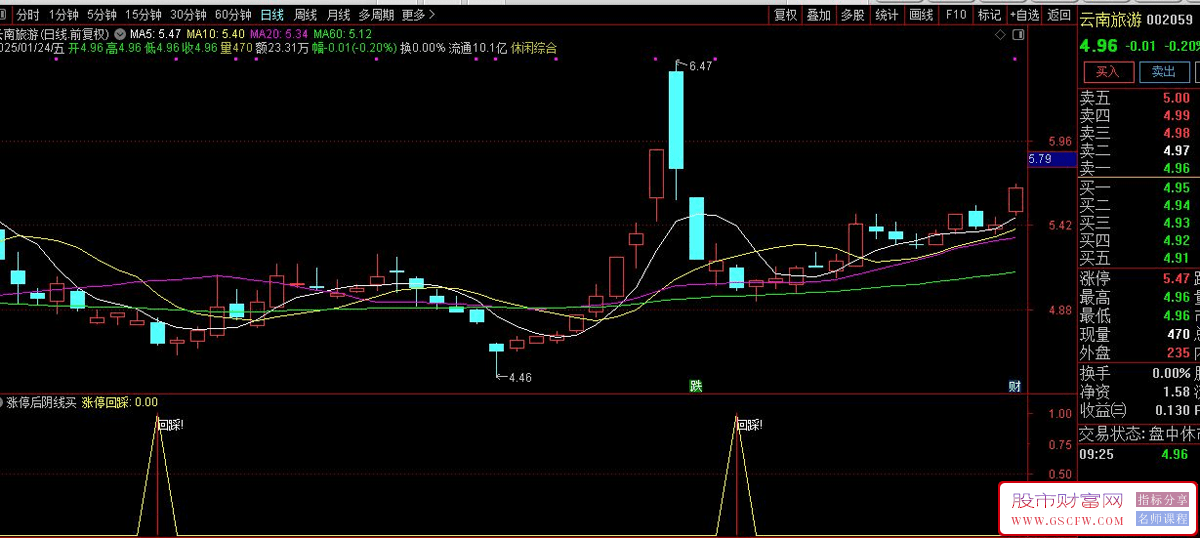The height and width of the screenshot is (538, 1200).
Task: Click the 财 marker at chart bottom
Action: click(x=1014, y=386)
